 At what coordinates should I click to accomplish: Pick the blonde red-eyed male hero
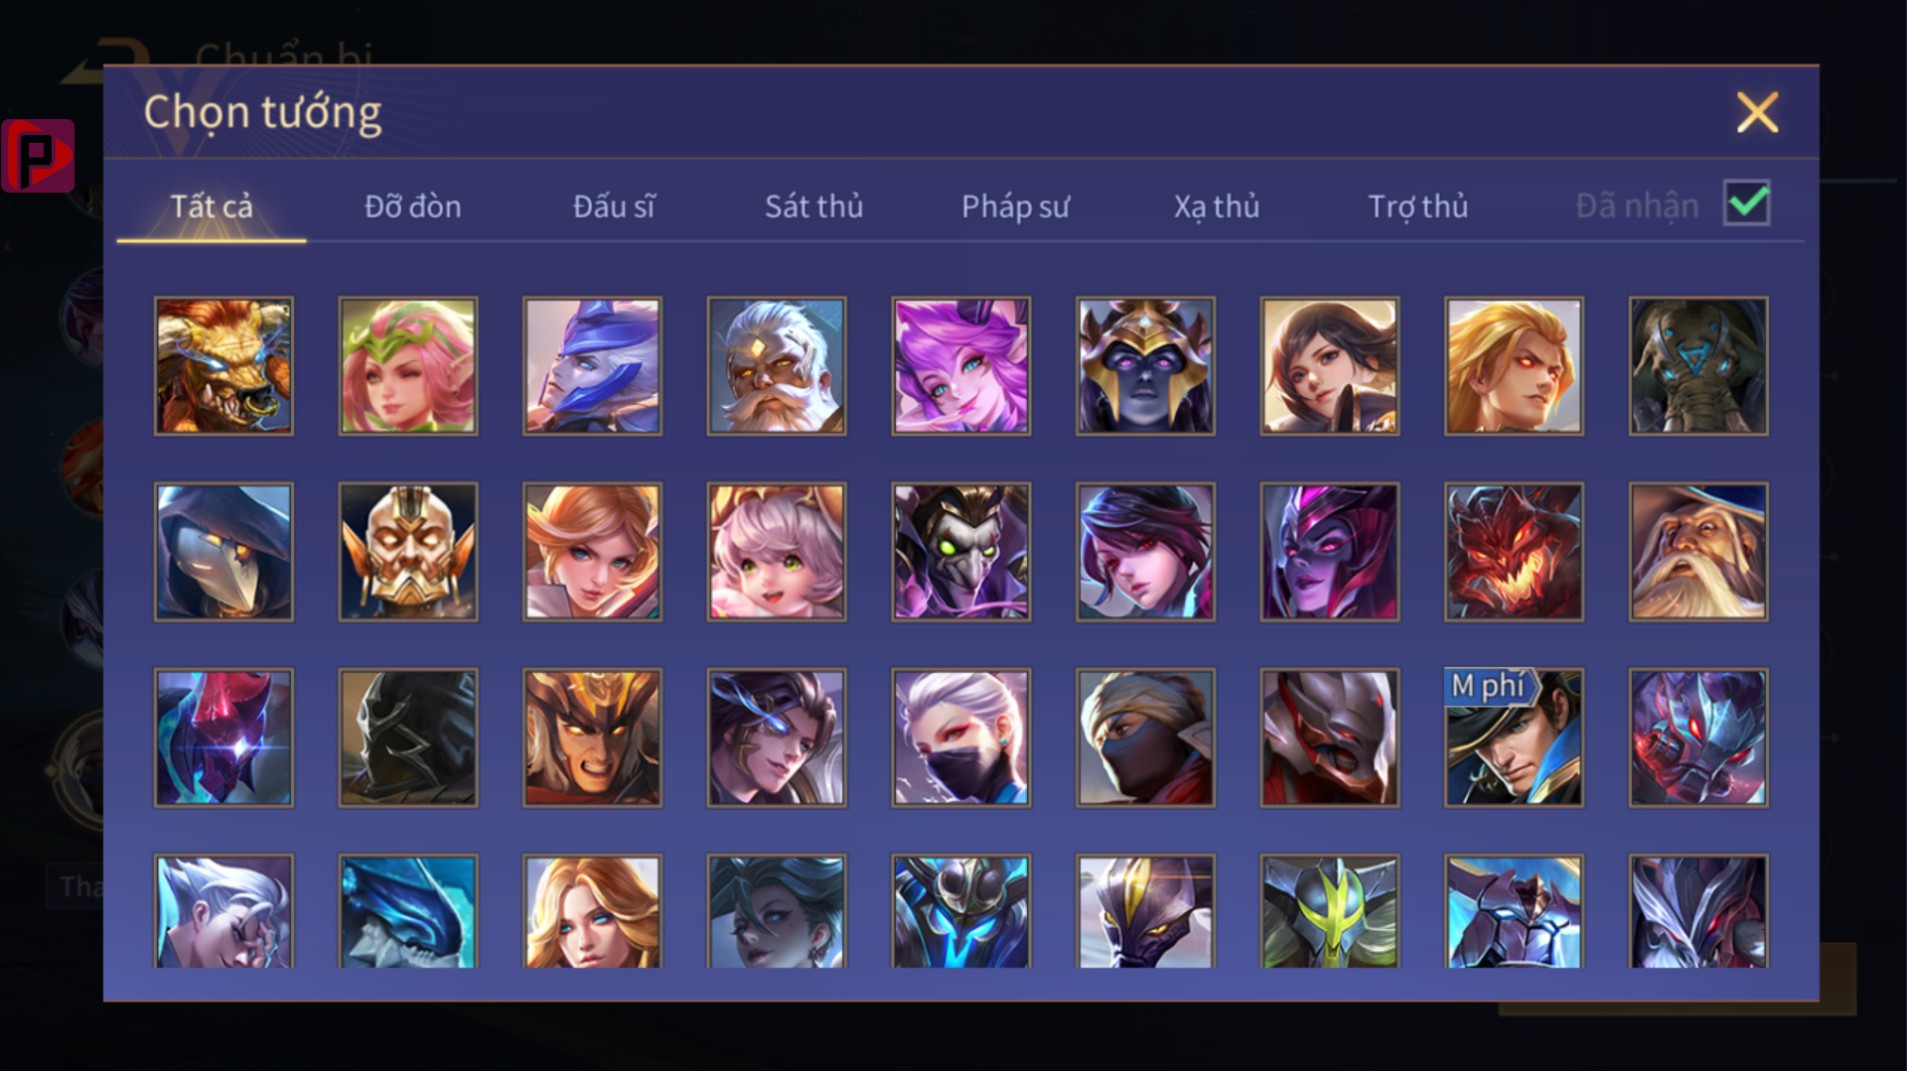point(1514,366)
